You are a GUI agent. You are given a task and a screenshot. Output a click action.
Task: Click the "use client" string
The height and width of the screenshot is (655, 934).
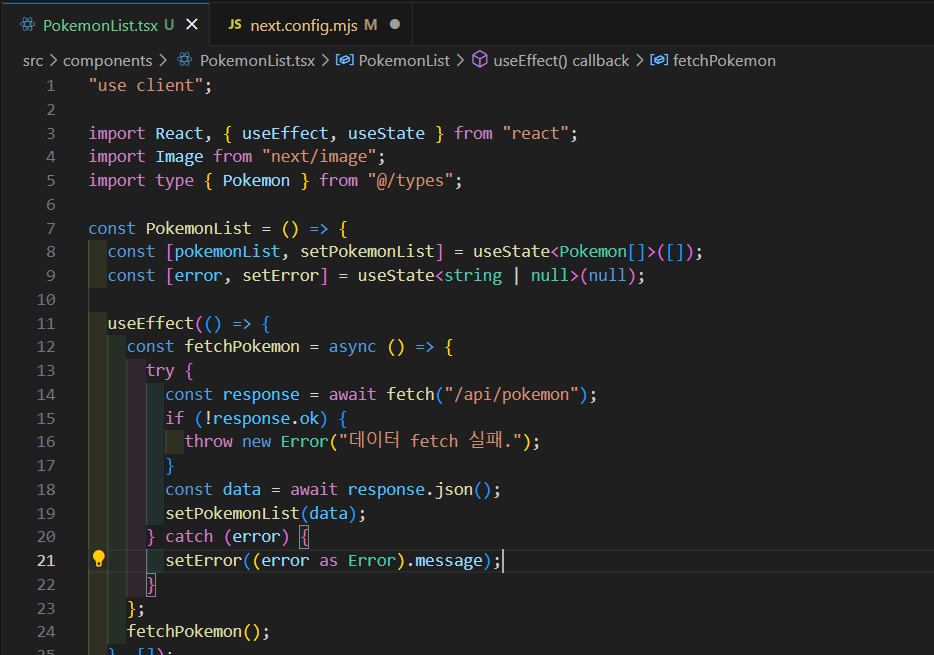tap(145, 86)
